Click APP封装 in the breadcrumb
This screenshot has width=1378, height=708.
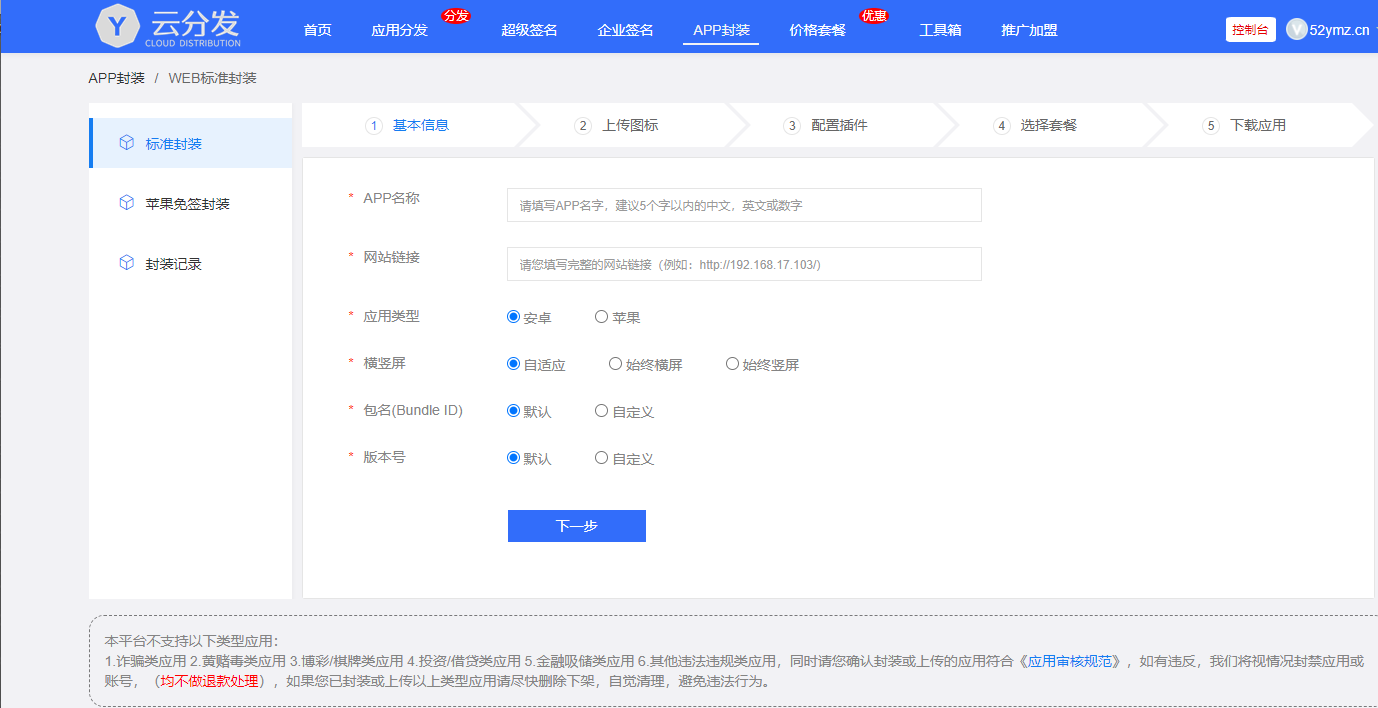point(117,78)
